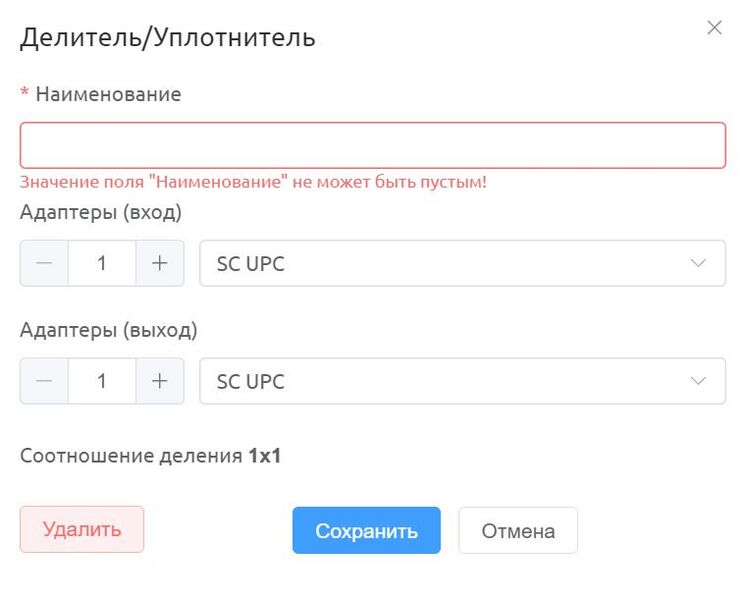Click the Адаптеры (выход) label

coord(108,330)
